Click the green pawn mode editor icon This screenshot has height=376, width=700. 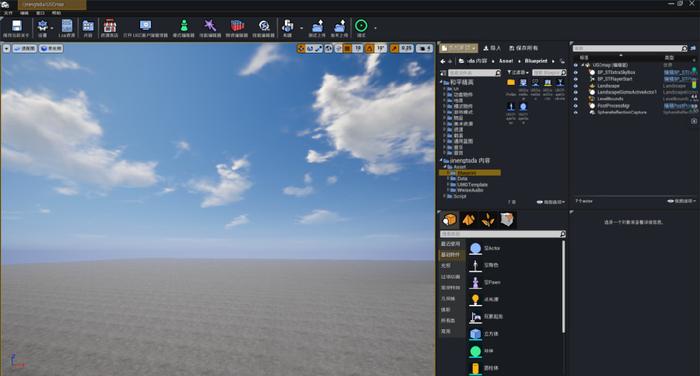[184, 26]
